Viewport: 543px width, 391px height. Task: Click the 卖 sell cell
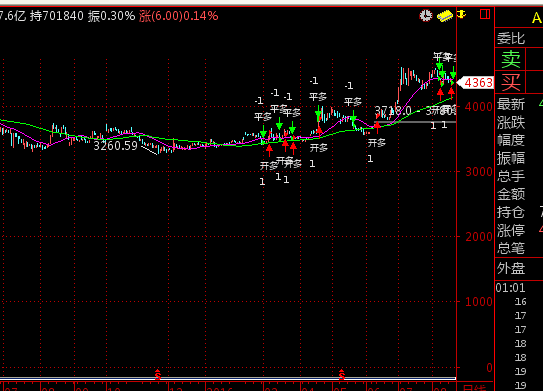[x=511, y=59]
